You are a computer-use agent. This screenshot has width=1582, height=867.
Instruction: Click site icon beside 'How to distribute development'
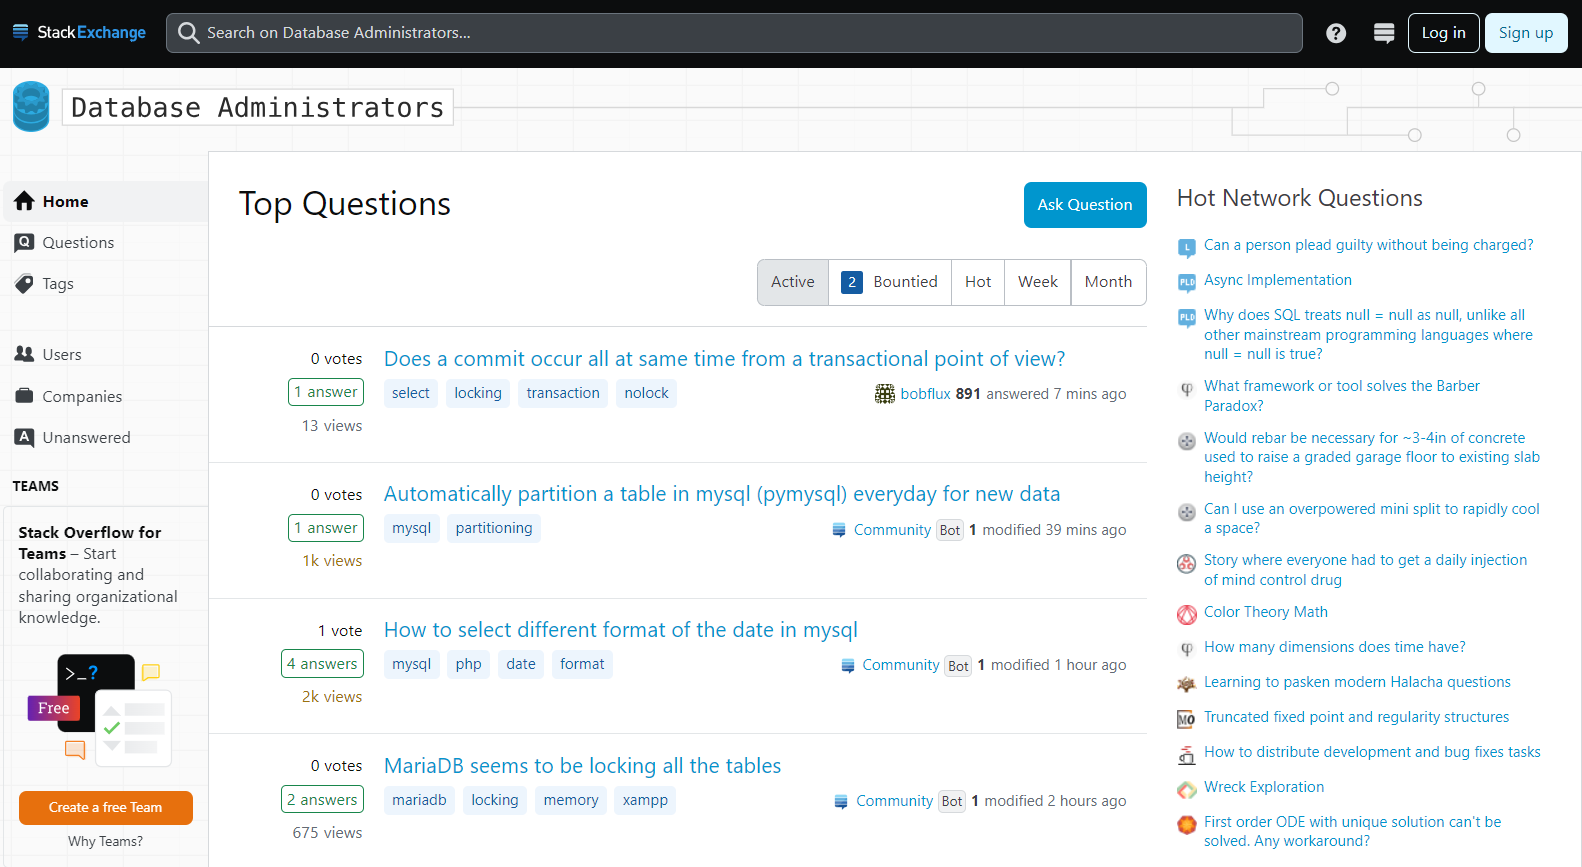tap(1187, 754)
